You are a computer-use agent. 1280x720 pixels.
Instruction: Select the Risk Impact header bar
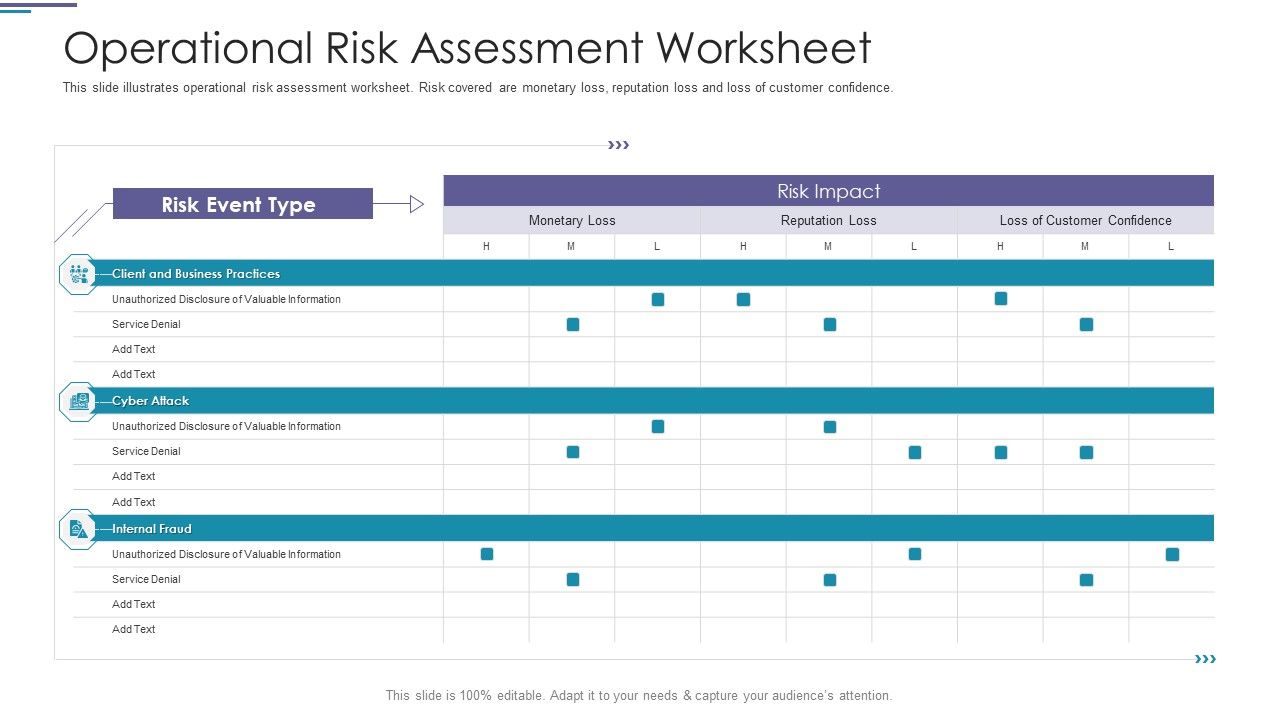pyautogui.click(x=829, y=191)
